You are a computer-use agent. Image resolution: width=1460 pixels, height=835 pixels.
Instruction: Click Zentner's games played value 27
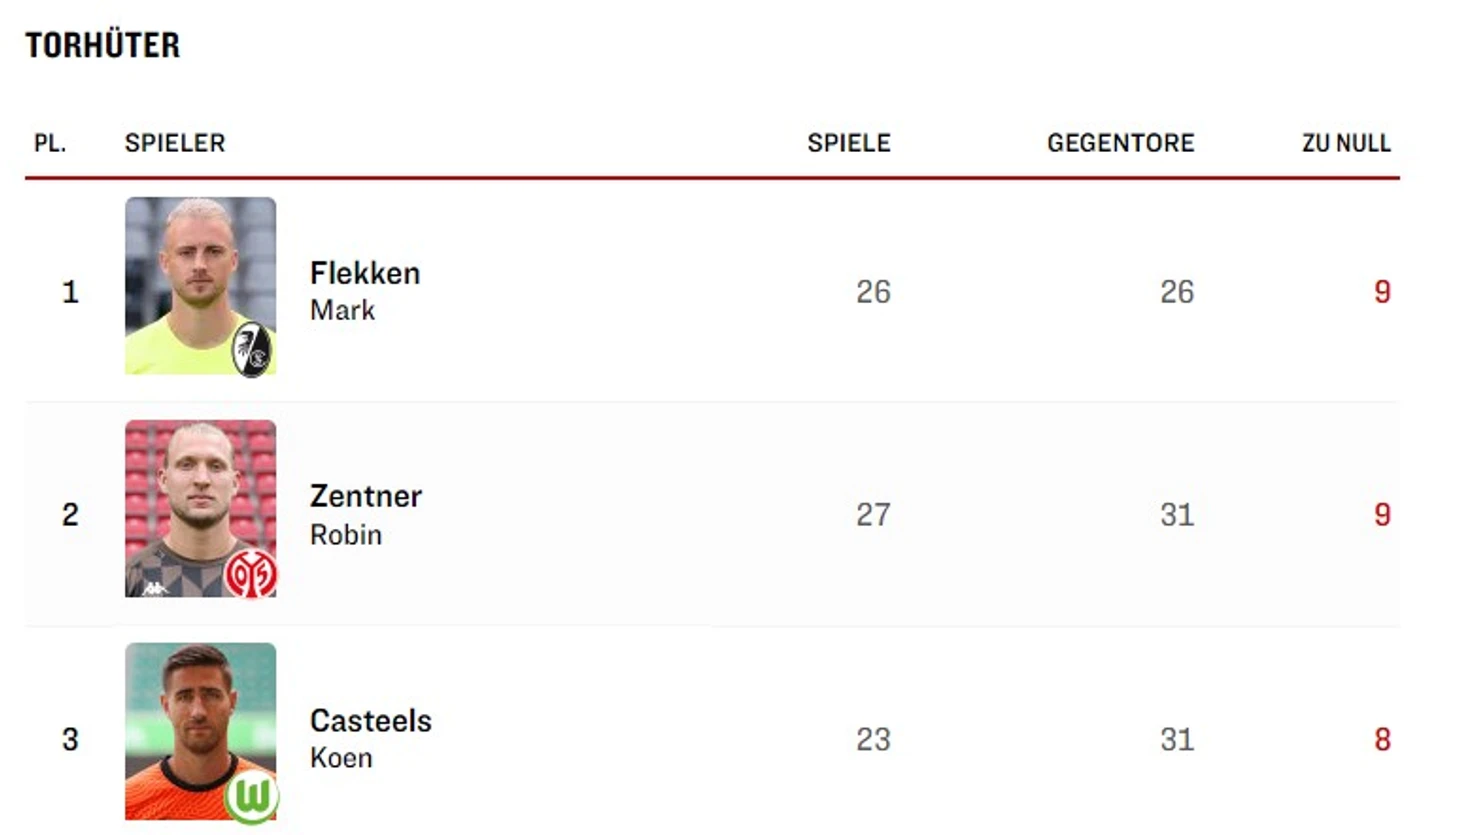(873, 514)
